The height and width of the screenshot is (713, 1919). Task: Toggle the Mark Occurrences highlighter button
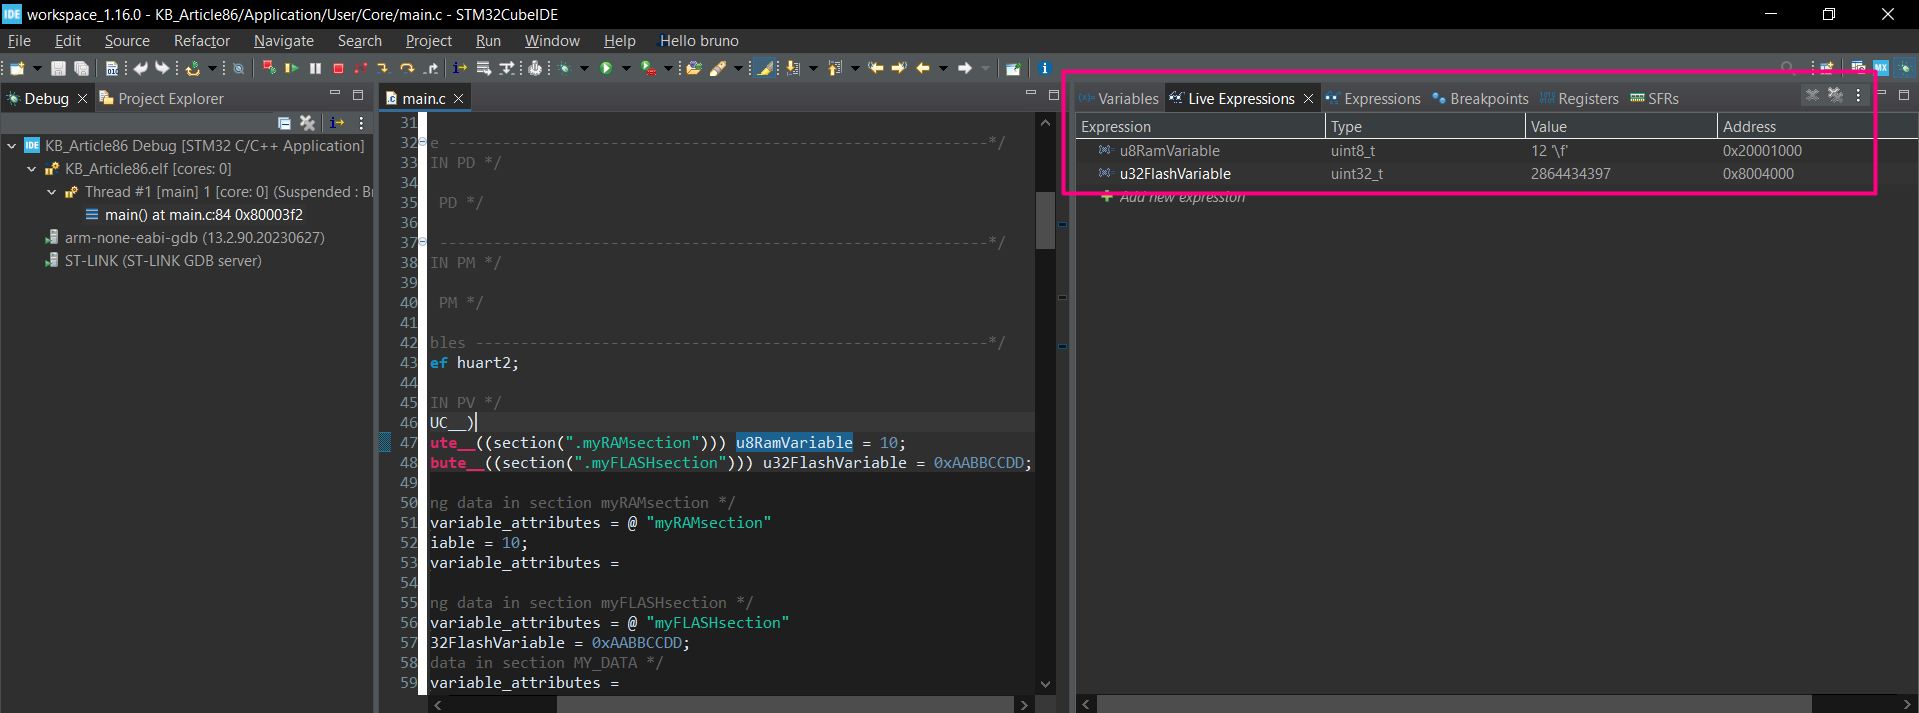(x=765, y=68)
